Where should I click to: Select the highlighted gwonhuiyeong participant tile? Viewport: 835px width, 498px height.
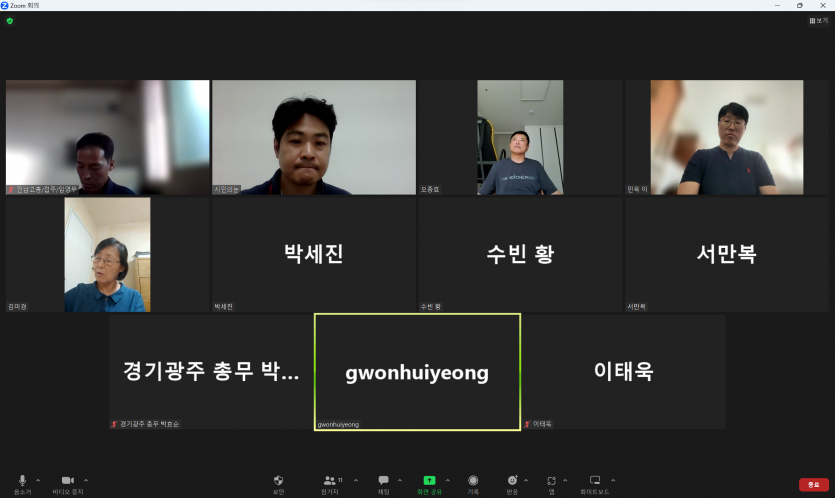pyautogui.click(x=417, y=372)
